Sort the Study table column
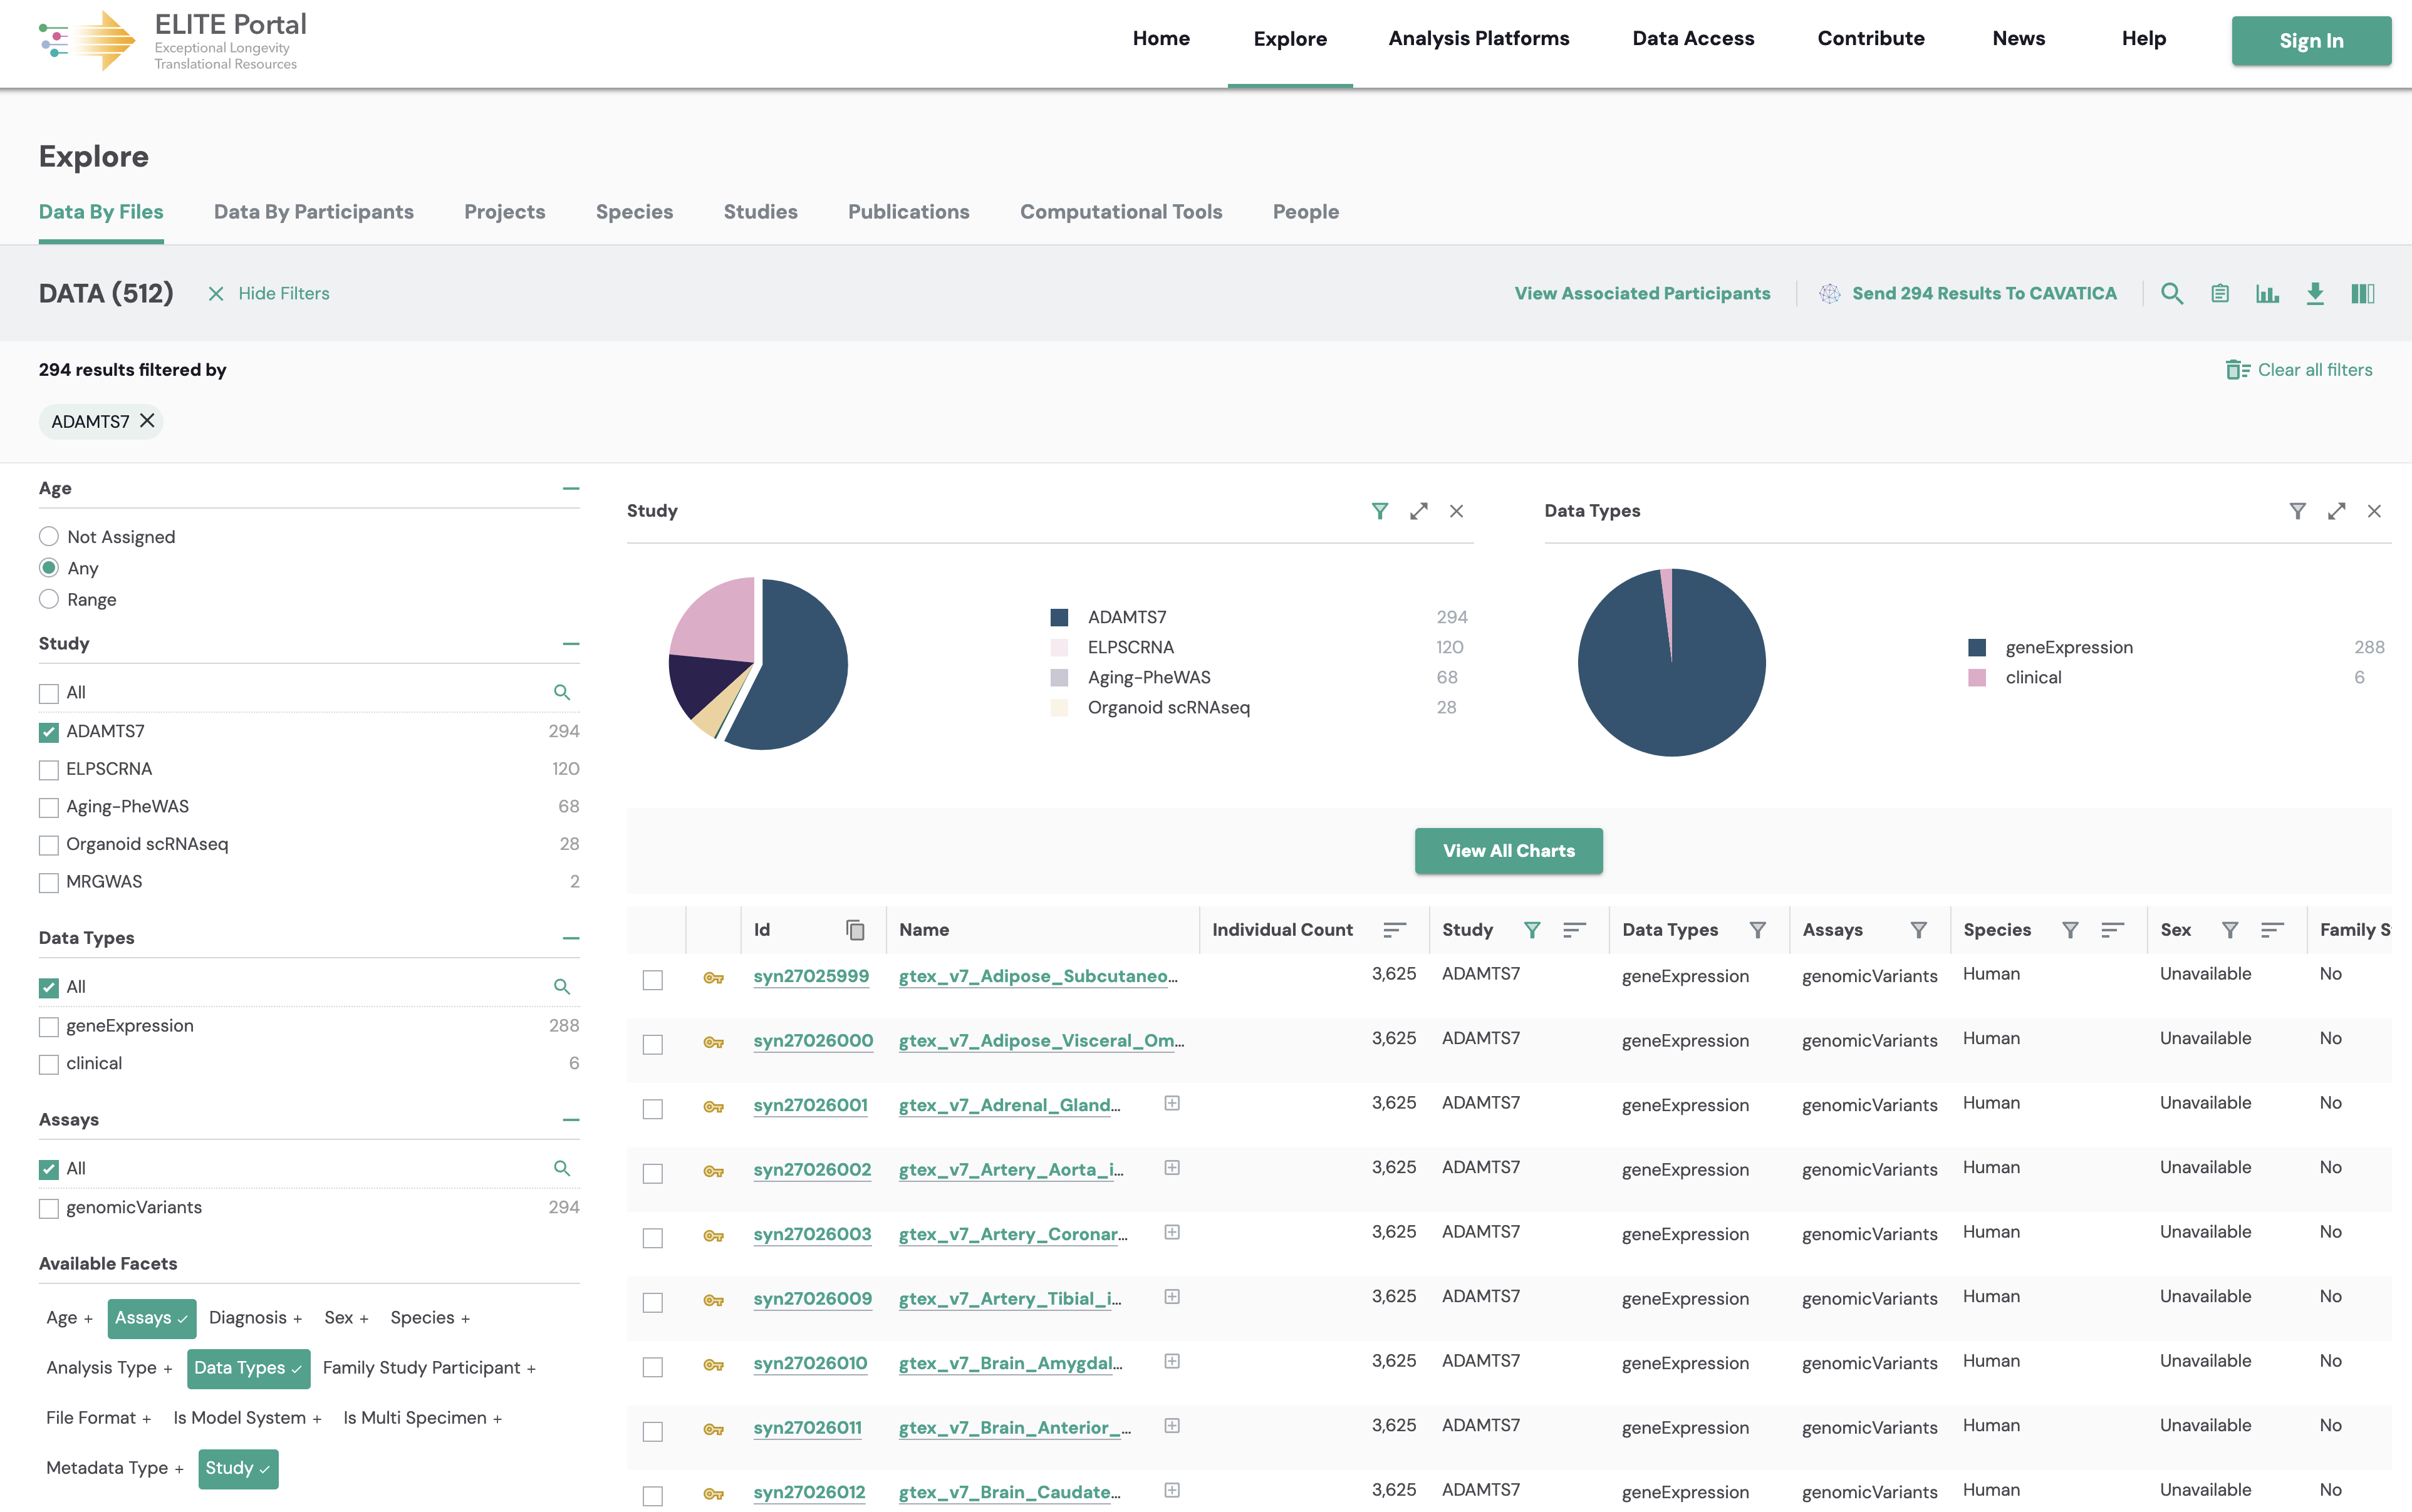2412x1512 pixels. 1574,930
